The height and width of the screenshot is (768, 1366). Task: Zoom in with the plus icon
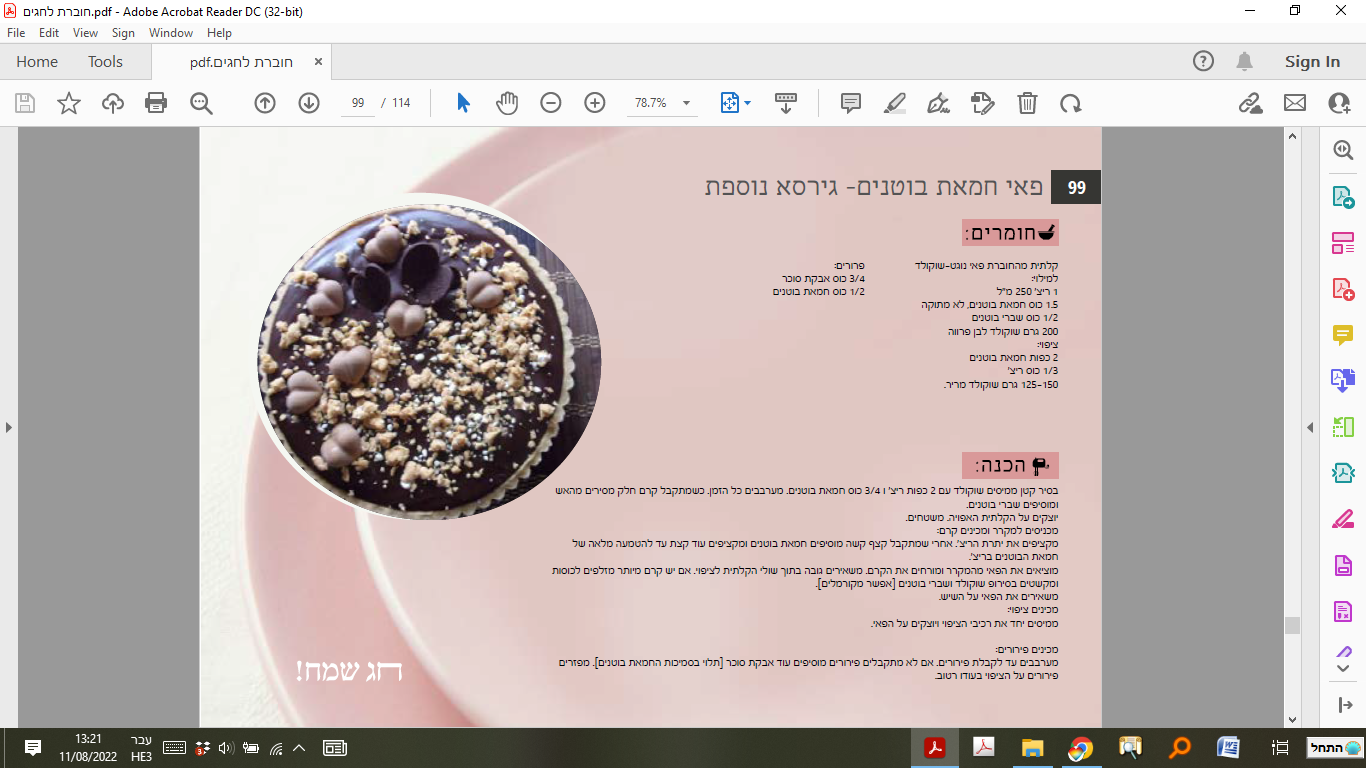[595, 103]
